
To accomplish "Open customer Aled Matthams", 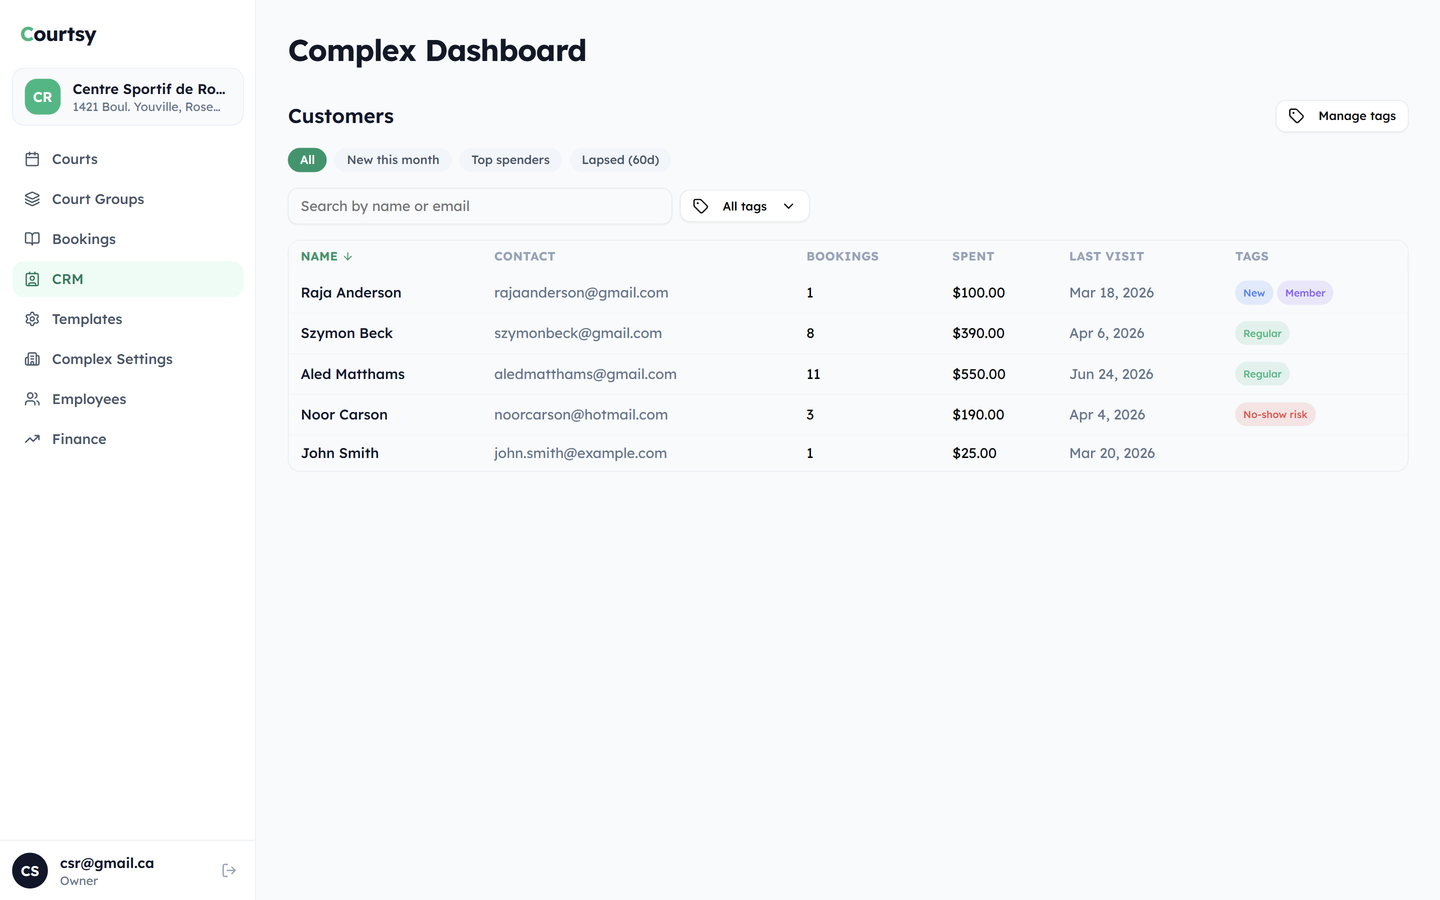I will (353, 374).
